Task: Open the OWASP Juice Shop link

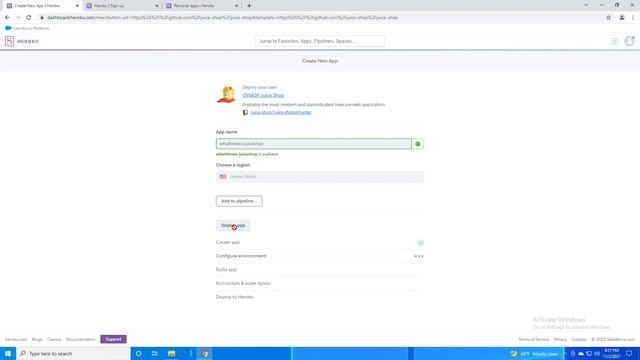Action: coord(263,95)
